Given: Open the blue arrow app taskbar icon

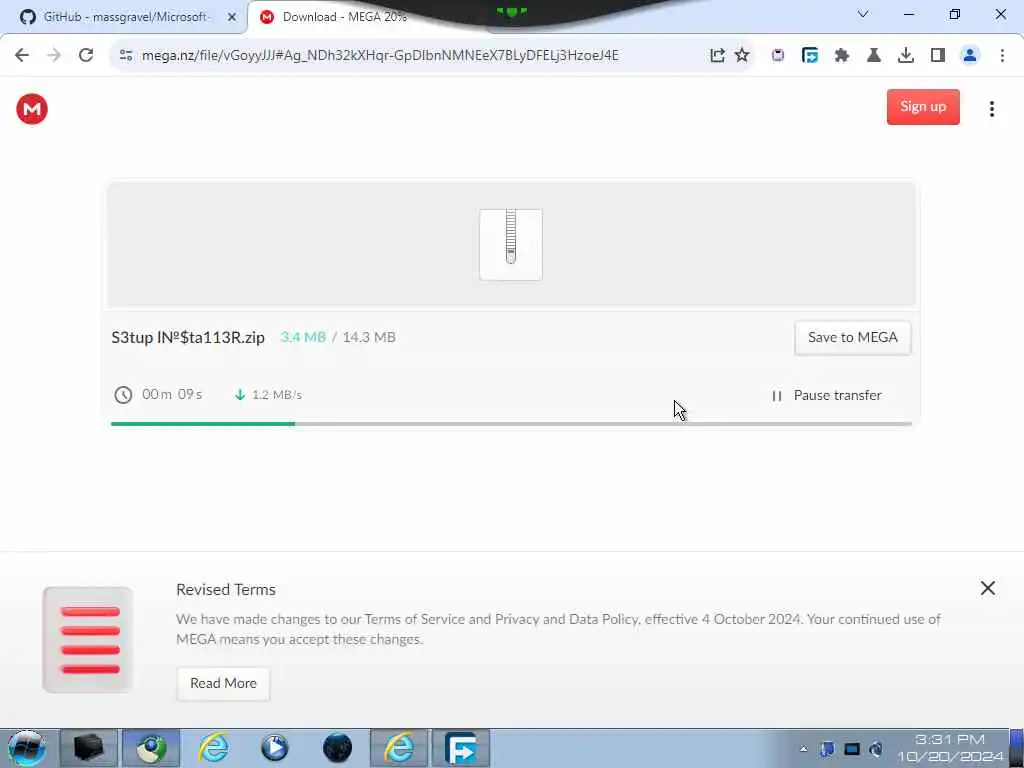Looking at the screenshot, I should coord(461,748).
